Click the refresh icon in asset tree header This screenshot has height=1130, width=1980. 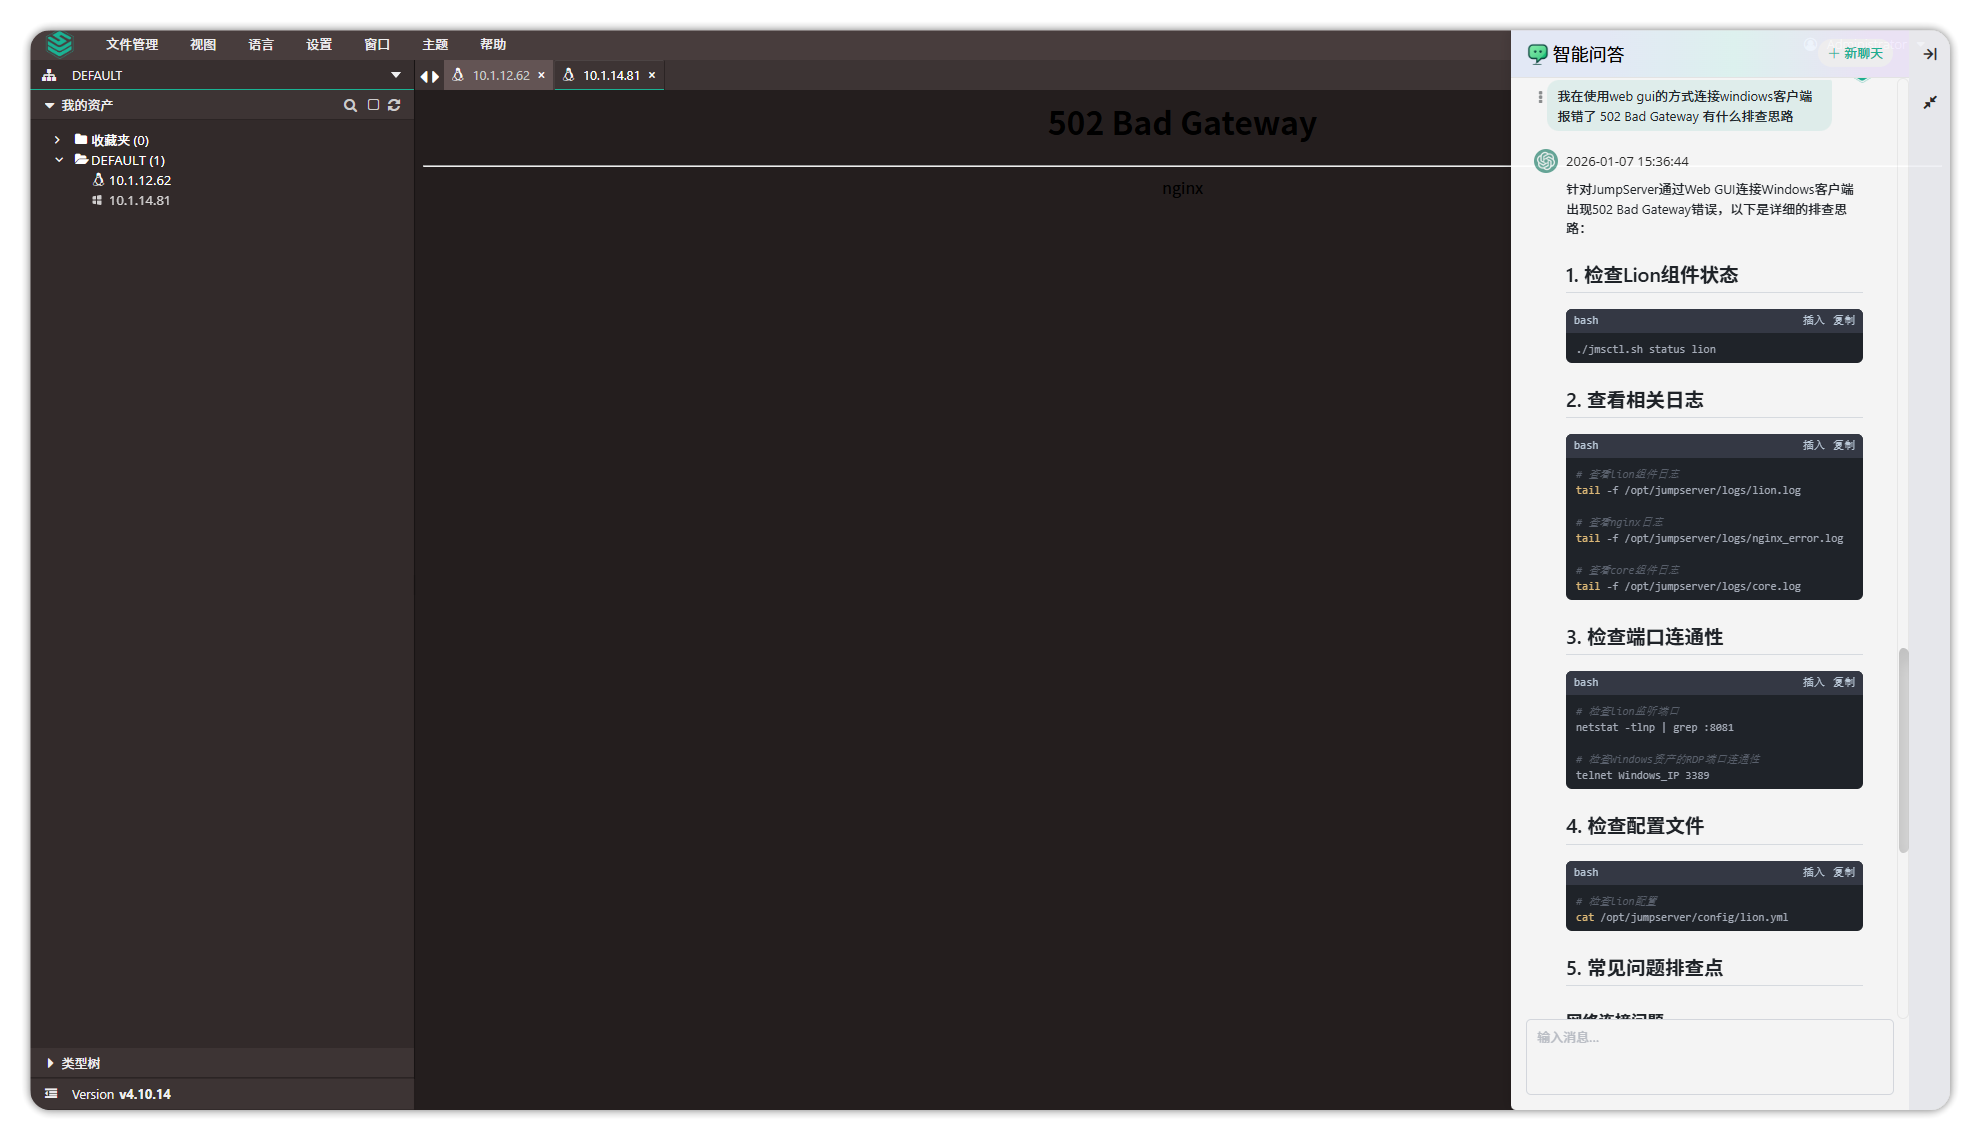point(394,105)
